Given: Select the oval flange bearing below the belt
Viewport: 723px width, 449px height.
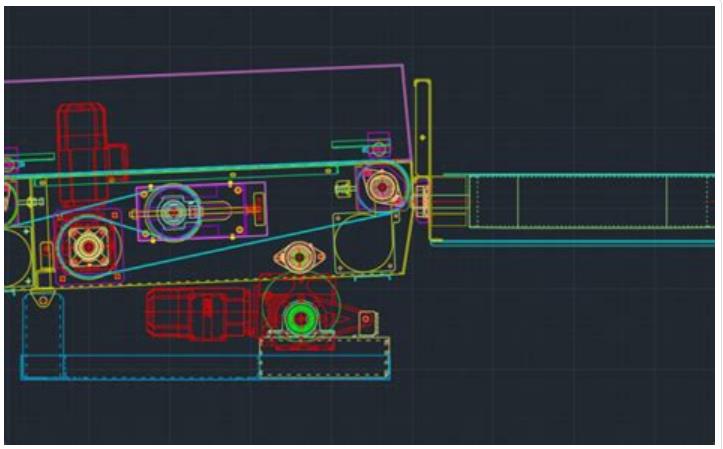Looking at the screenshot, I should (x=297, y=257).
